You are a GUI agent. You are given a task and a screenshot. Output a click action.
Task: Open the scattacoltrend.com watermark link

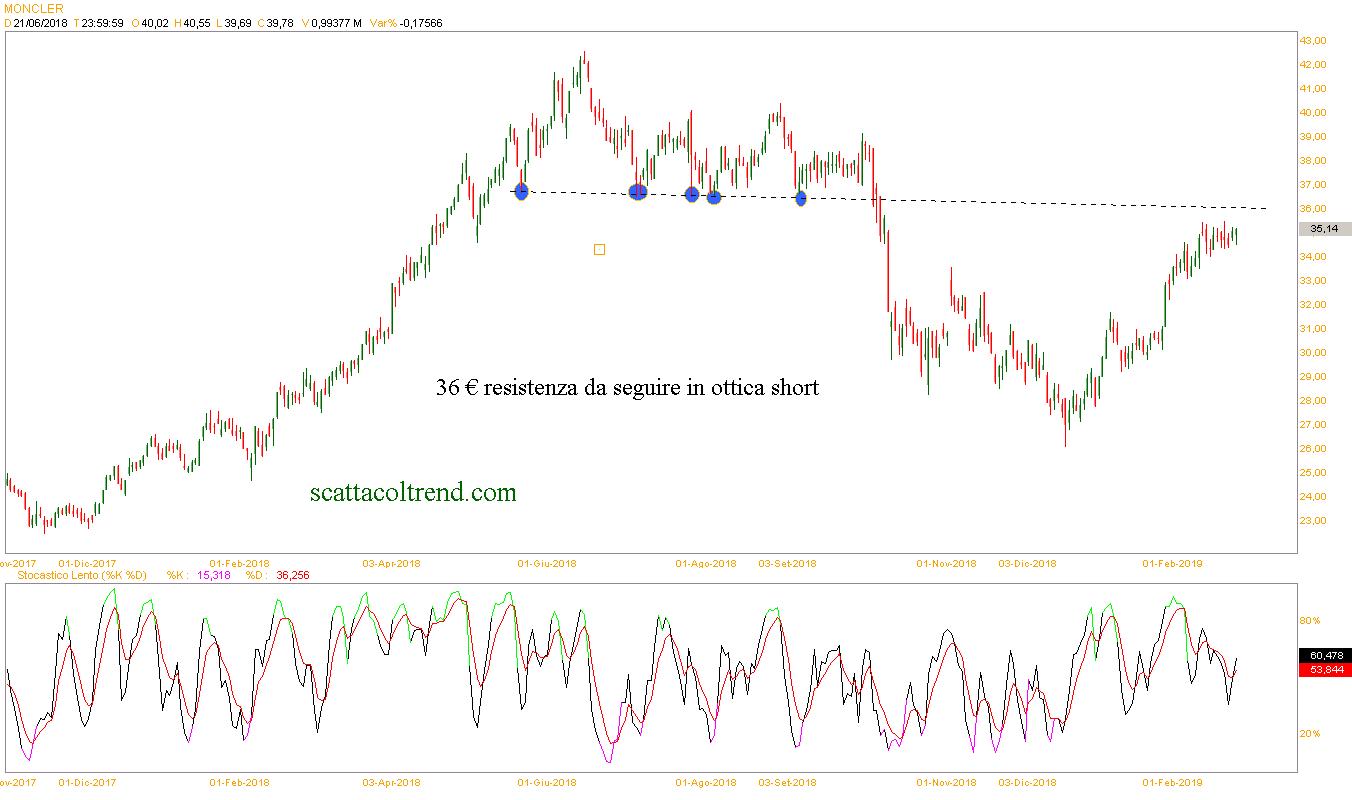point(413,492)
